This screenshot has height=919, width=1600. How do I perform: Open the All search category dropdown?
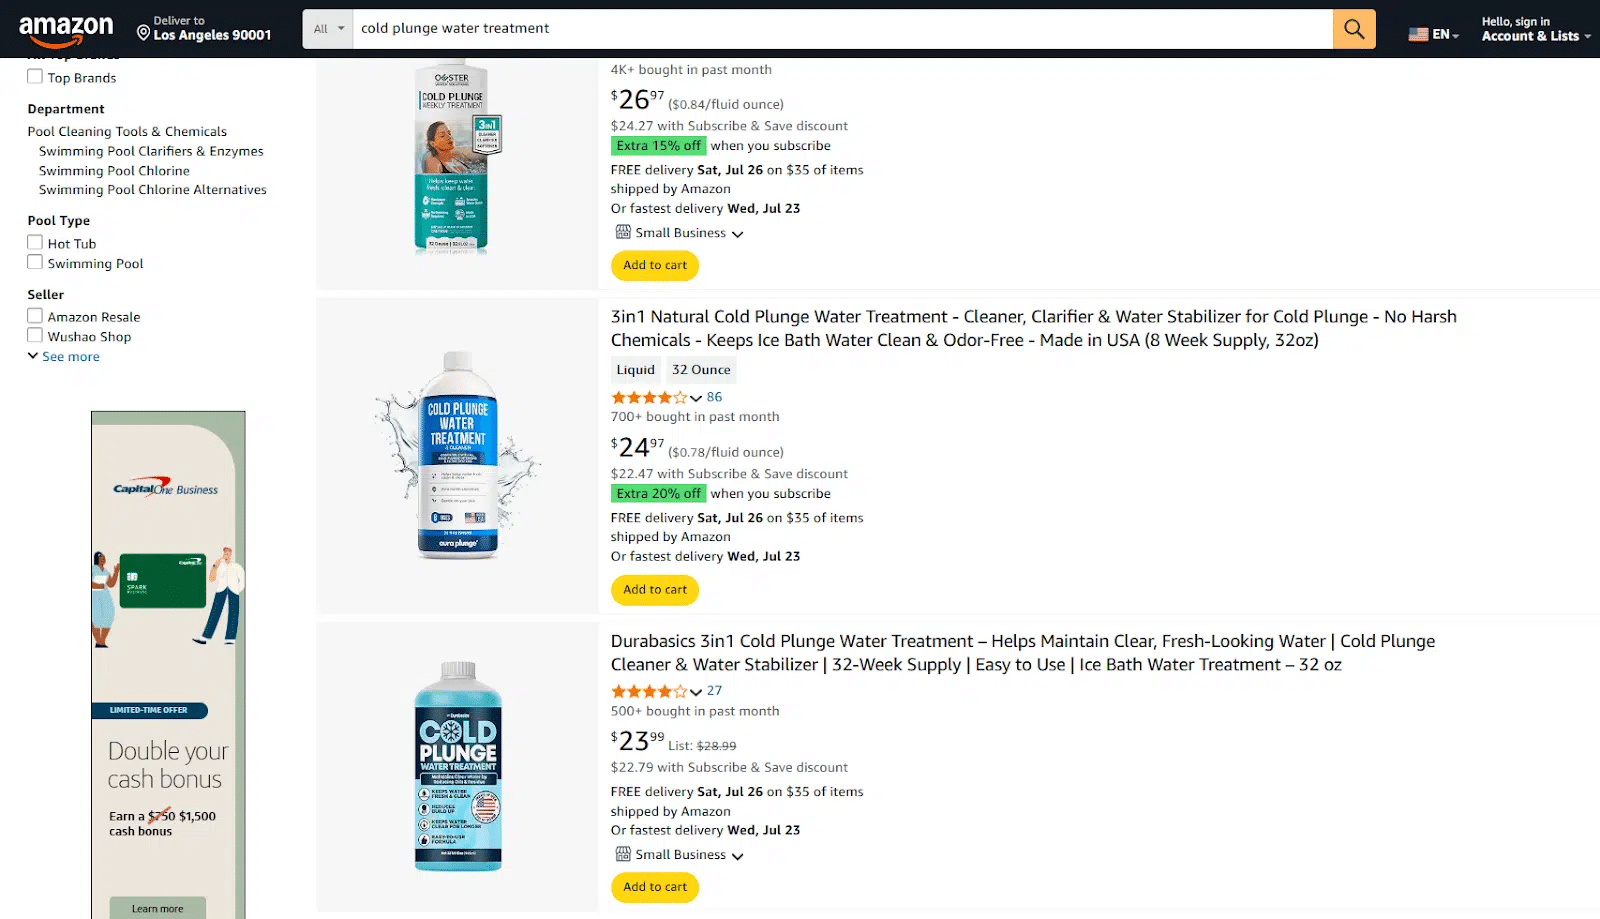click(328, 29)
